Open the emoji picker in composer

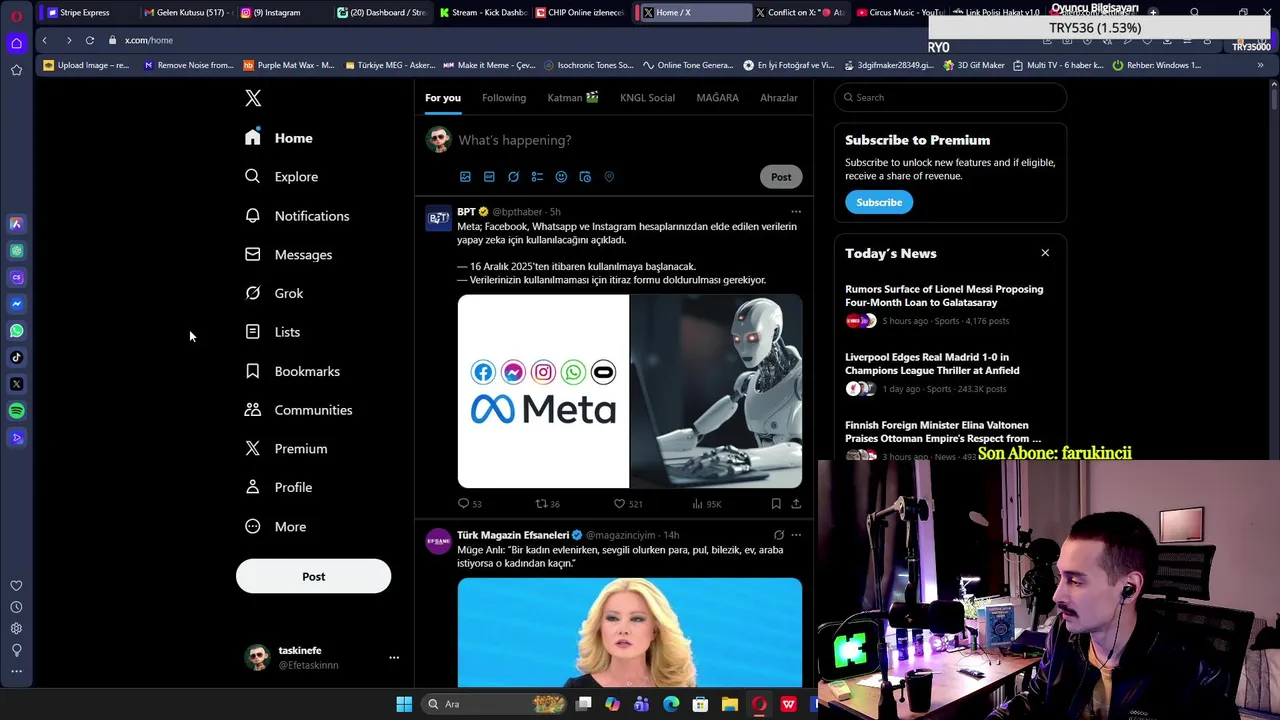(x=561, y=177)
